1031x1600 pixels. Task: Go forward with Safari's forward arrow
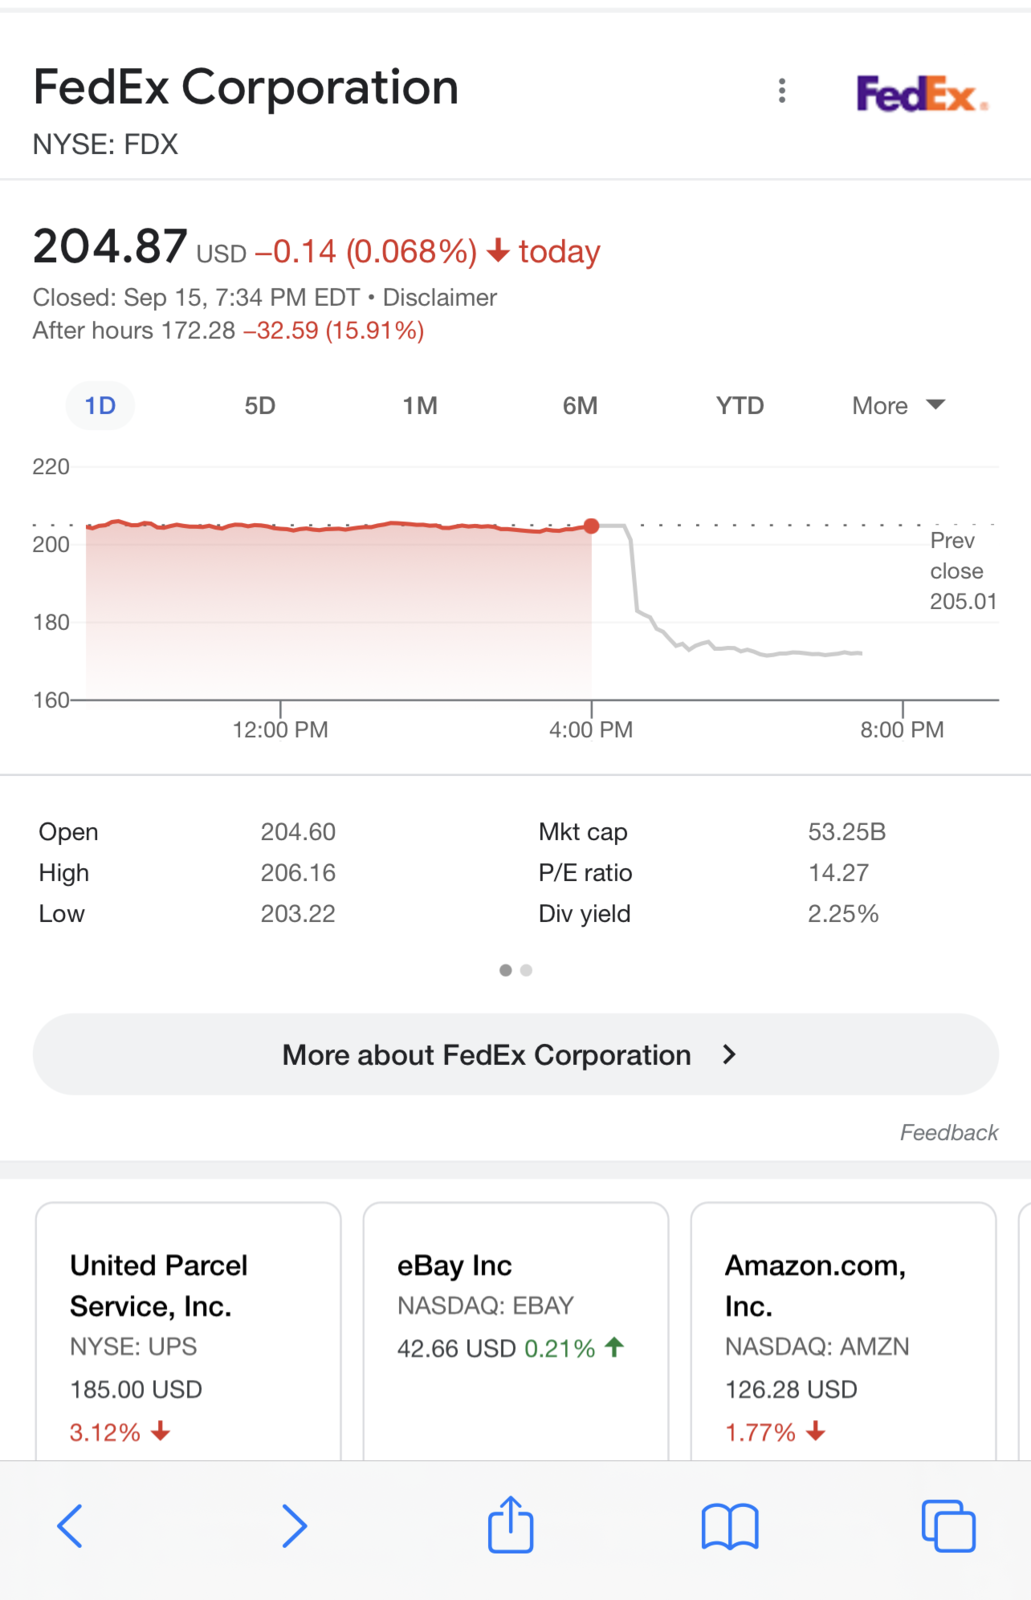[293, 1526]
